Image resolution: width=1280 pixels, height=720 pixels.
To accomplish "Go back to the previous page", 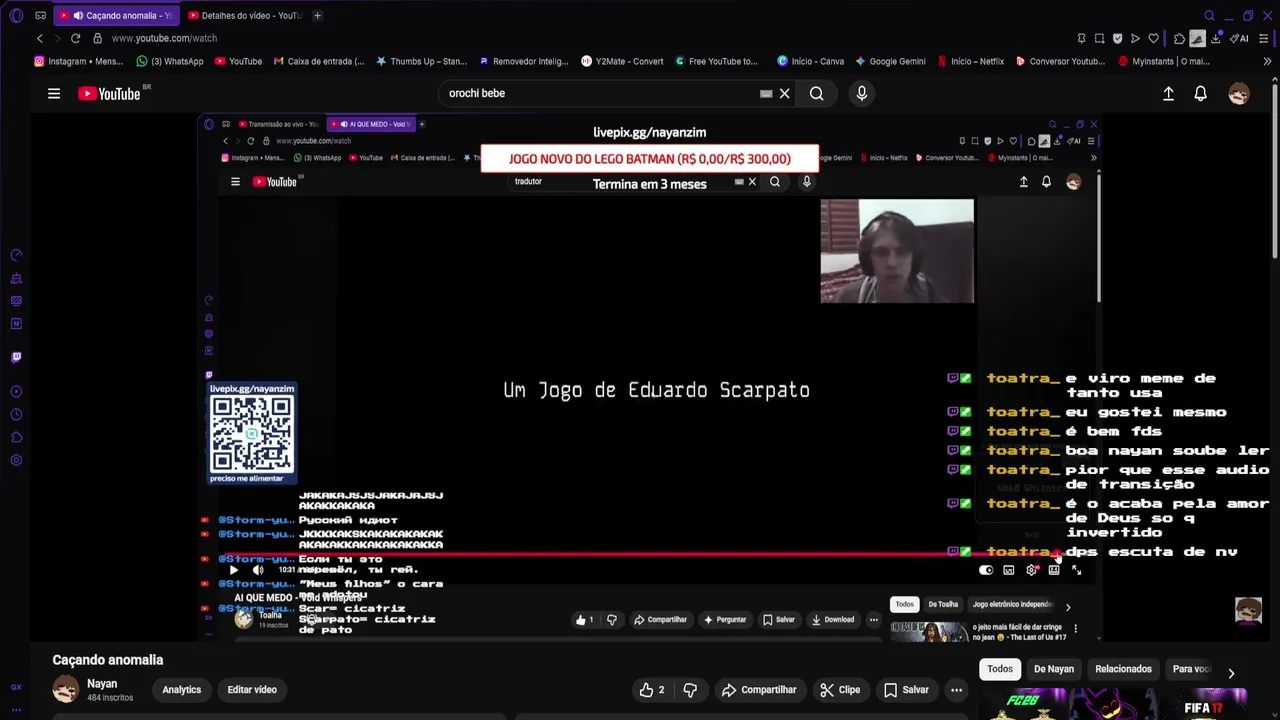I will click(x=40, y=38).
